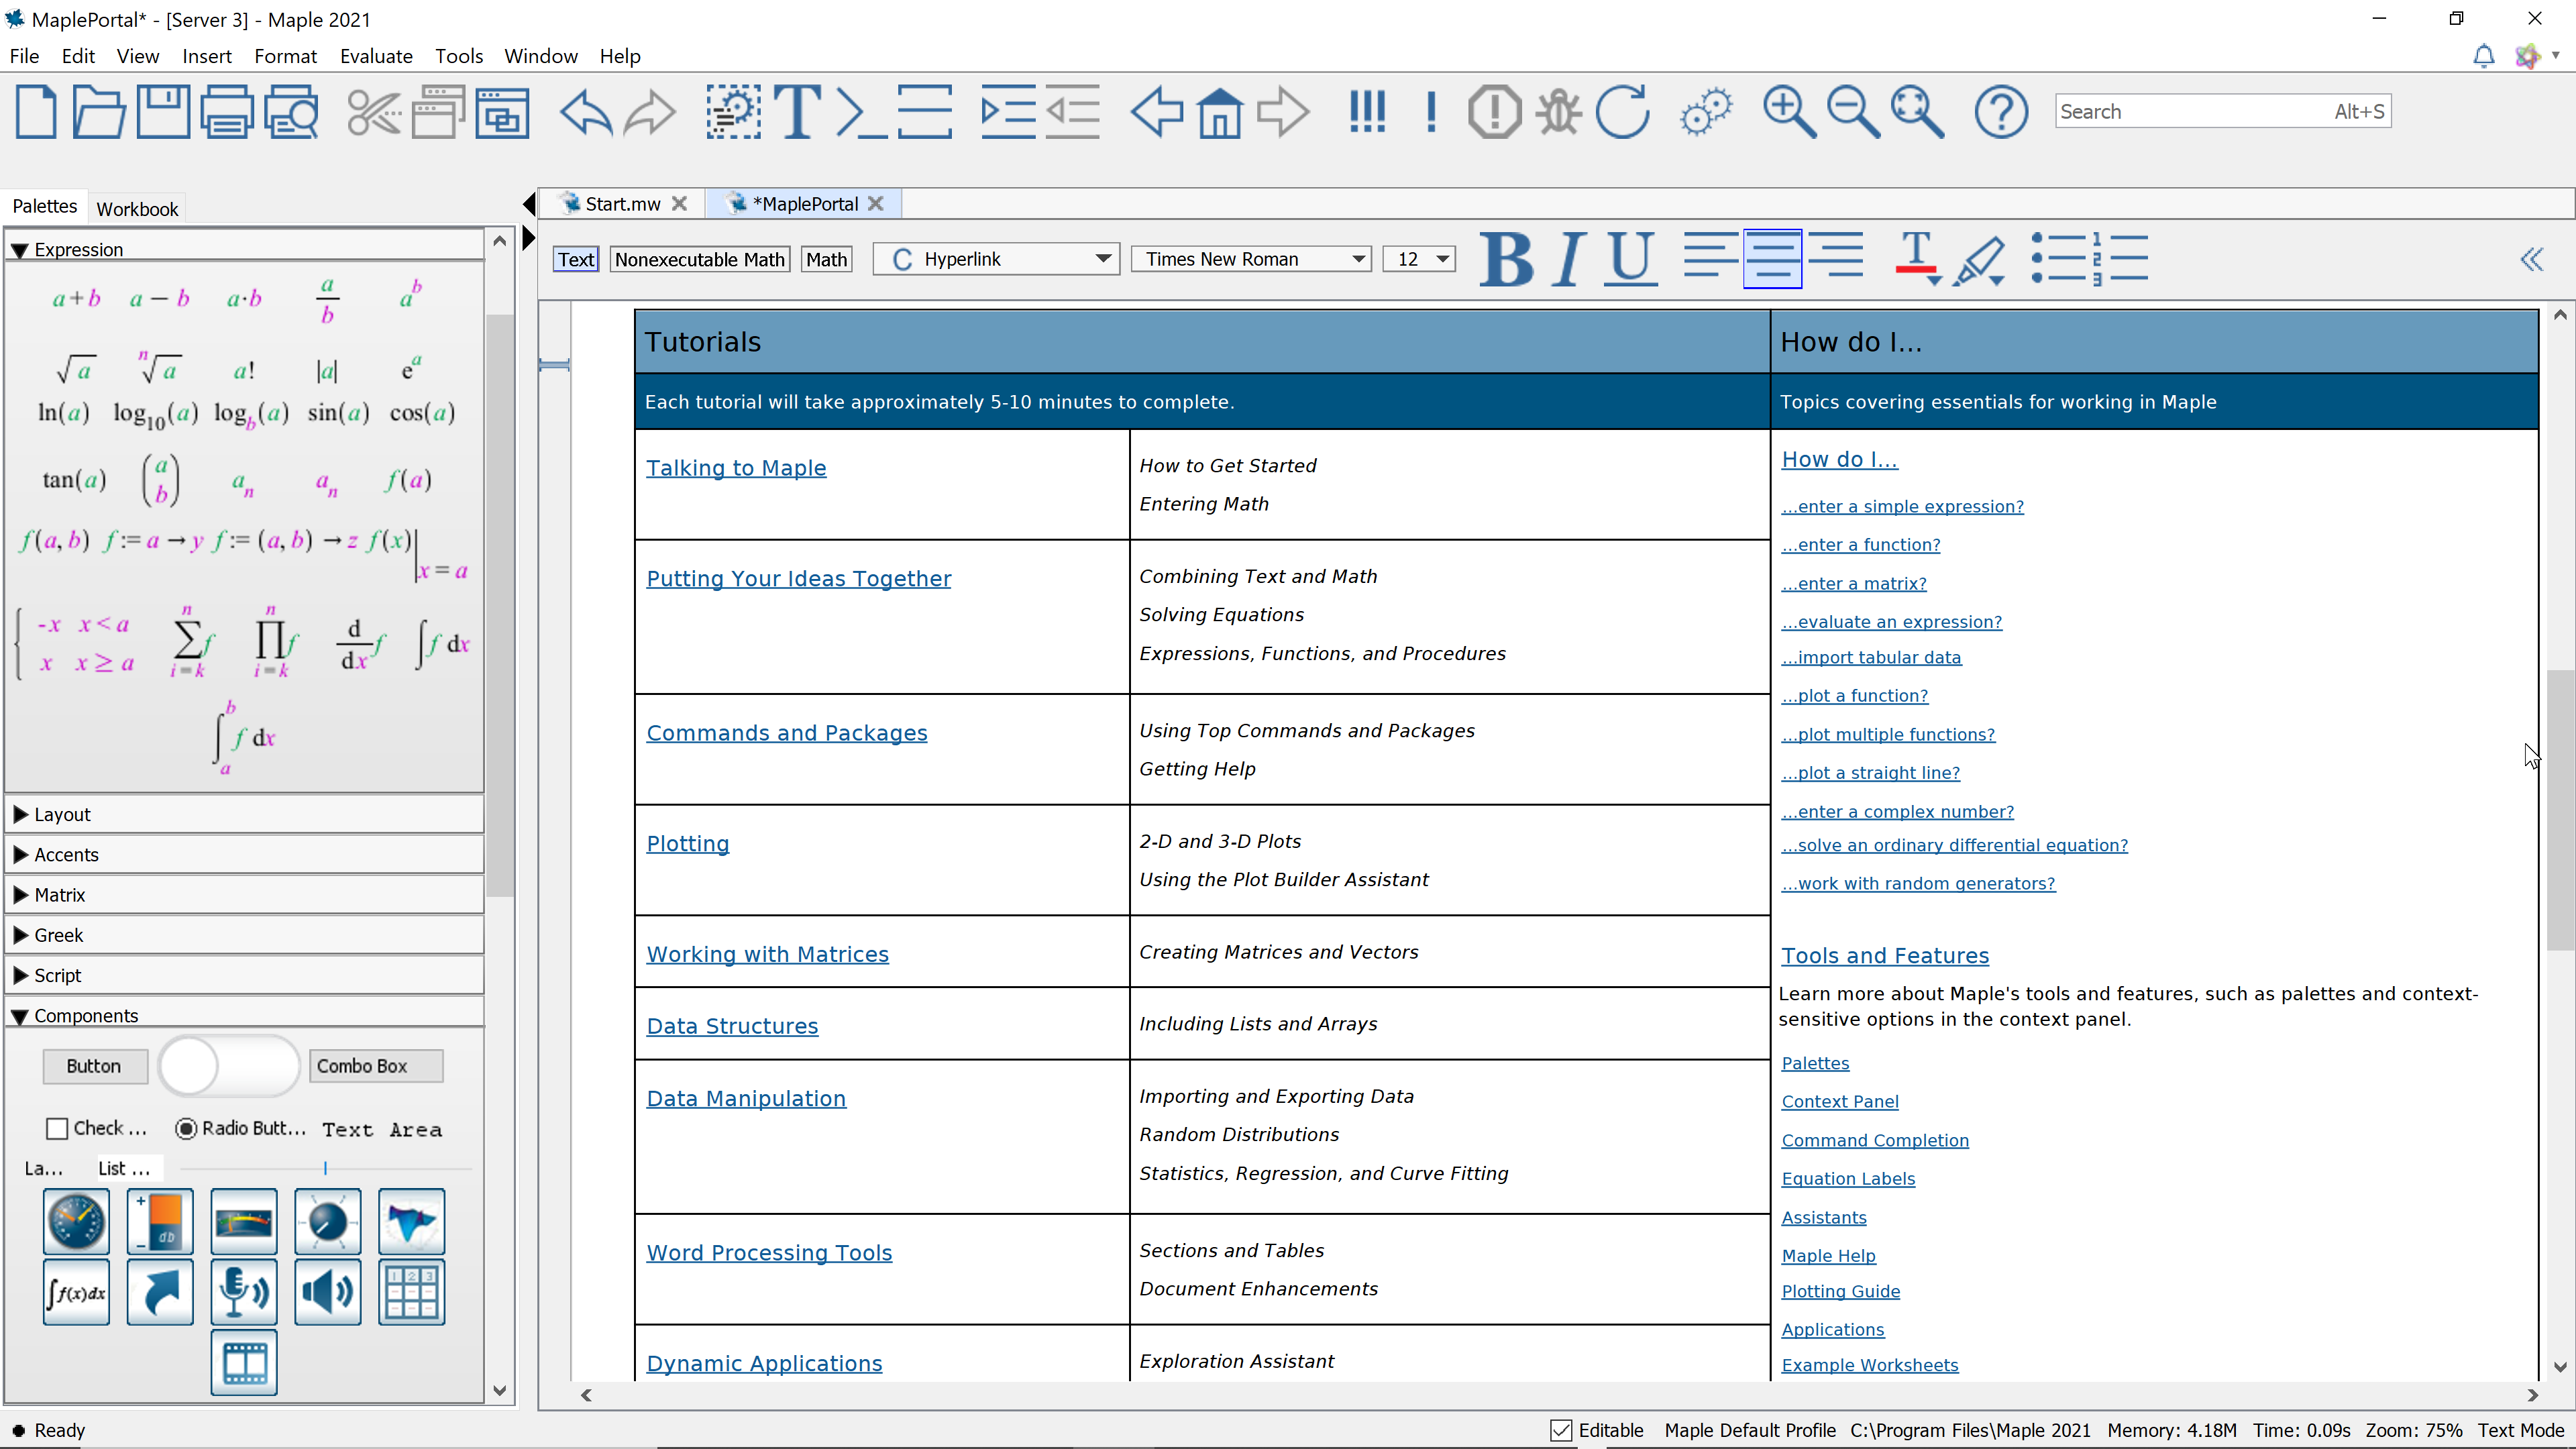Click the Debug bug icon
Screen dimensions: 2576x1449
[x=1558, y=112]
